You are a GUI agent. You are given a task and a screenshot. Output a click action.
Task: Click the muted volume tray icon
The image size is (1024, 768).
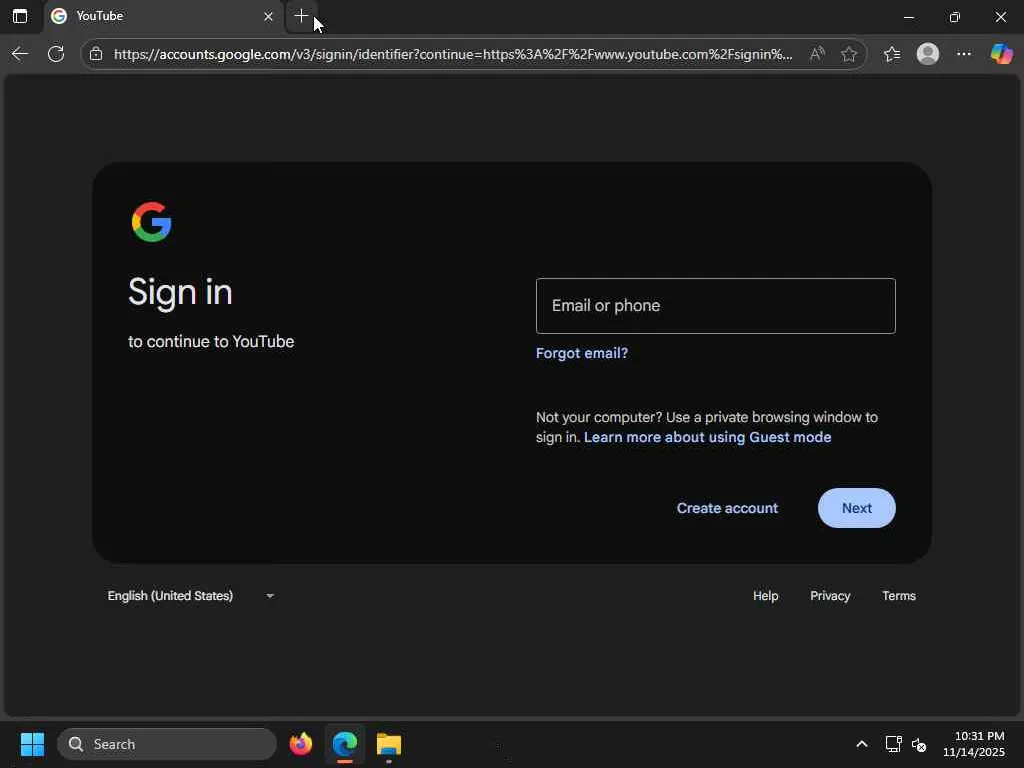[x=919, y=744]
